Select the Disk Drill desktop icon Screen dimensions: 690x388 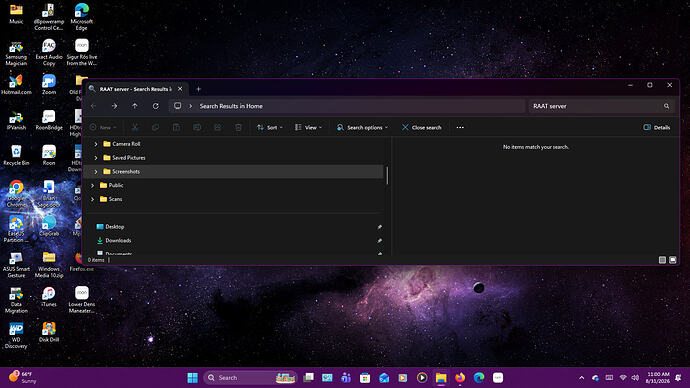point(49,332)
